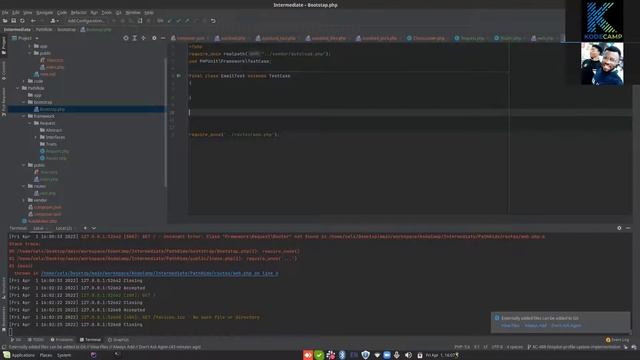640x360 pixels.
Task: Toggle the Problems tool window button
Action: click(62, 340)
